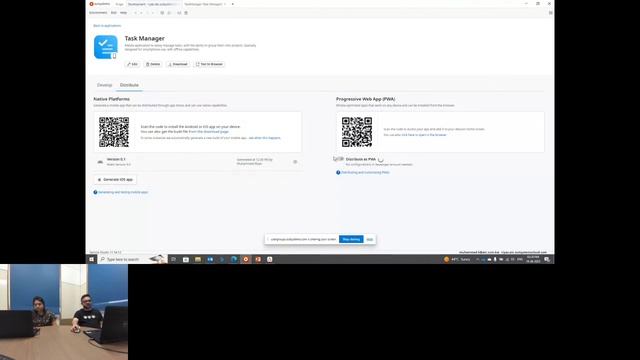640x360 pixels.
Task: Open the 'see when this happens' link
Action: 264,138
